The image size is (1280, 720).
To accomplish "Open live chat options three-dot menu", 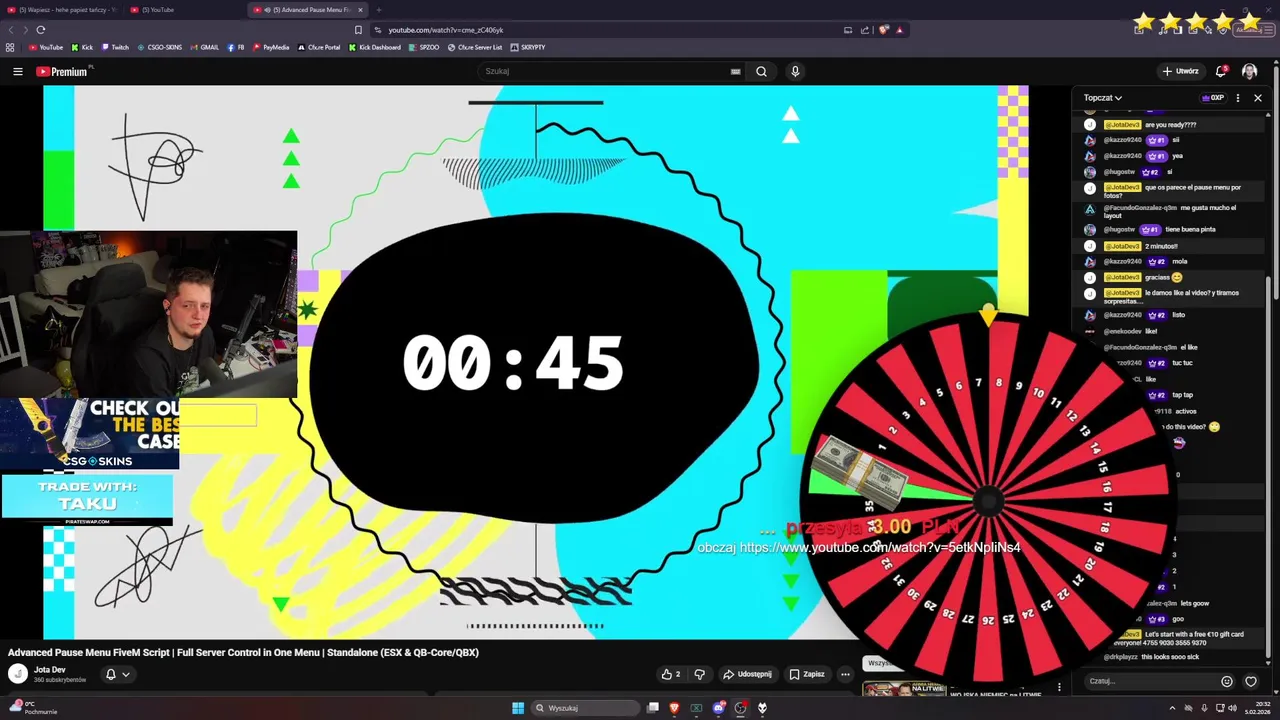I will (1238, 98).
